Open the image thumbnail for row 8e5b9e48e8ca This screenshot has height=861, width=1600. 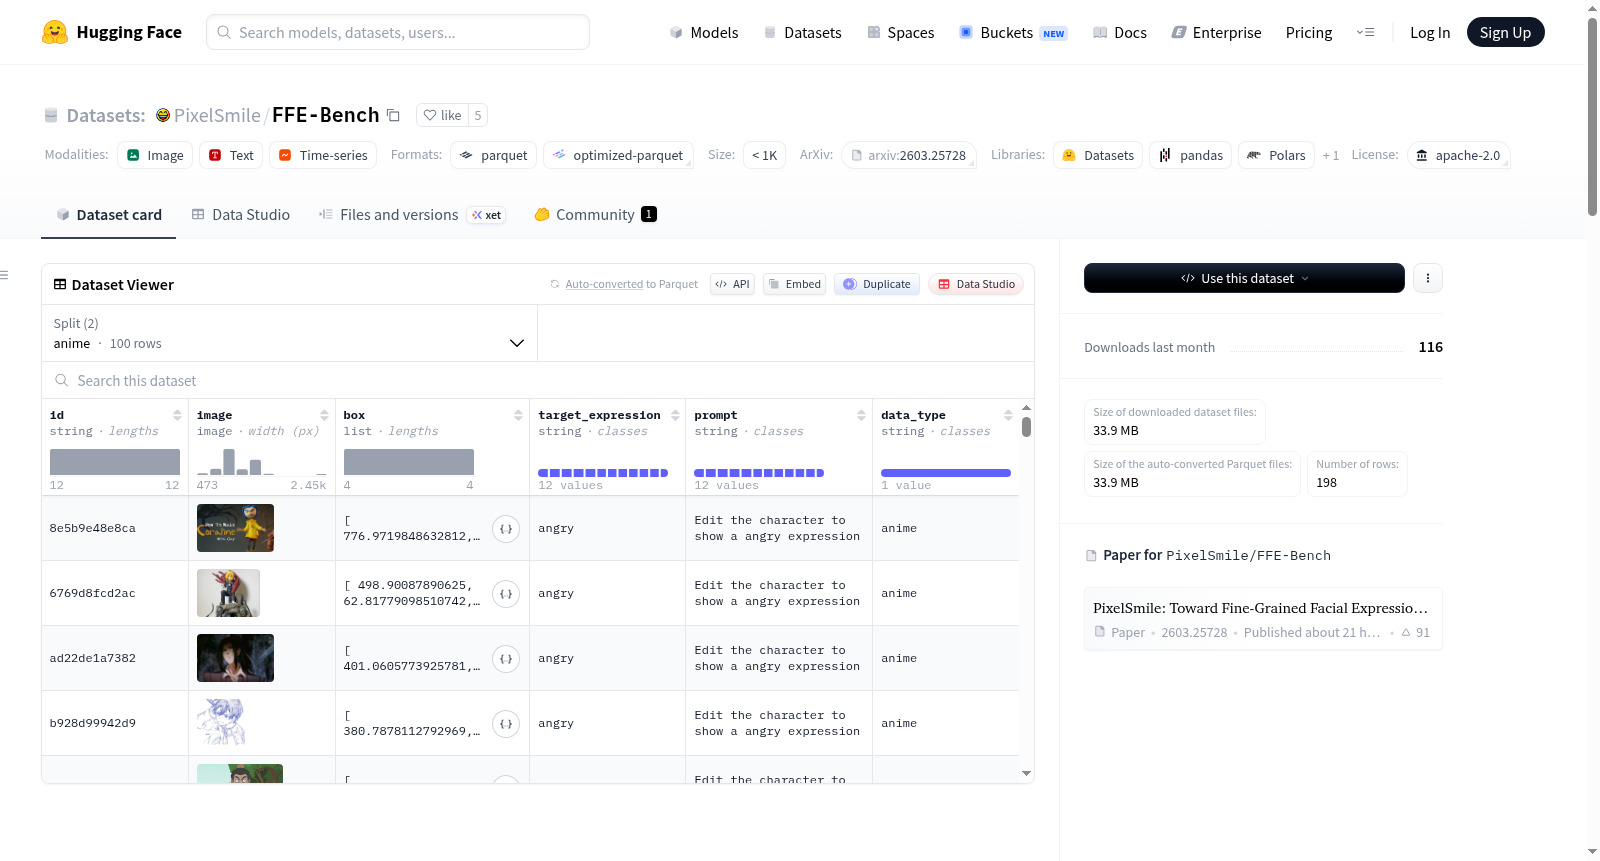coord(235,528)
